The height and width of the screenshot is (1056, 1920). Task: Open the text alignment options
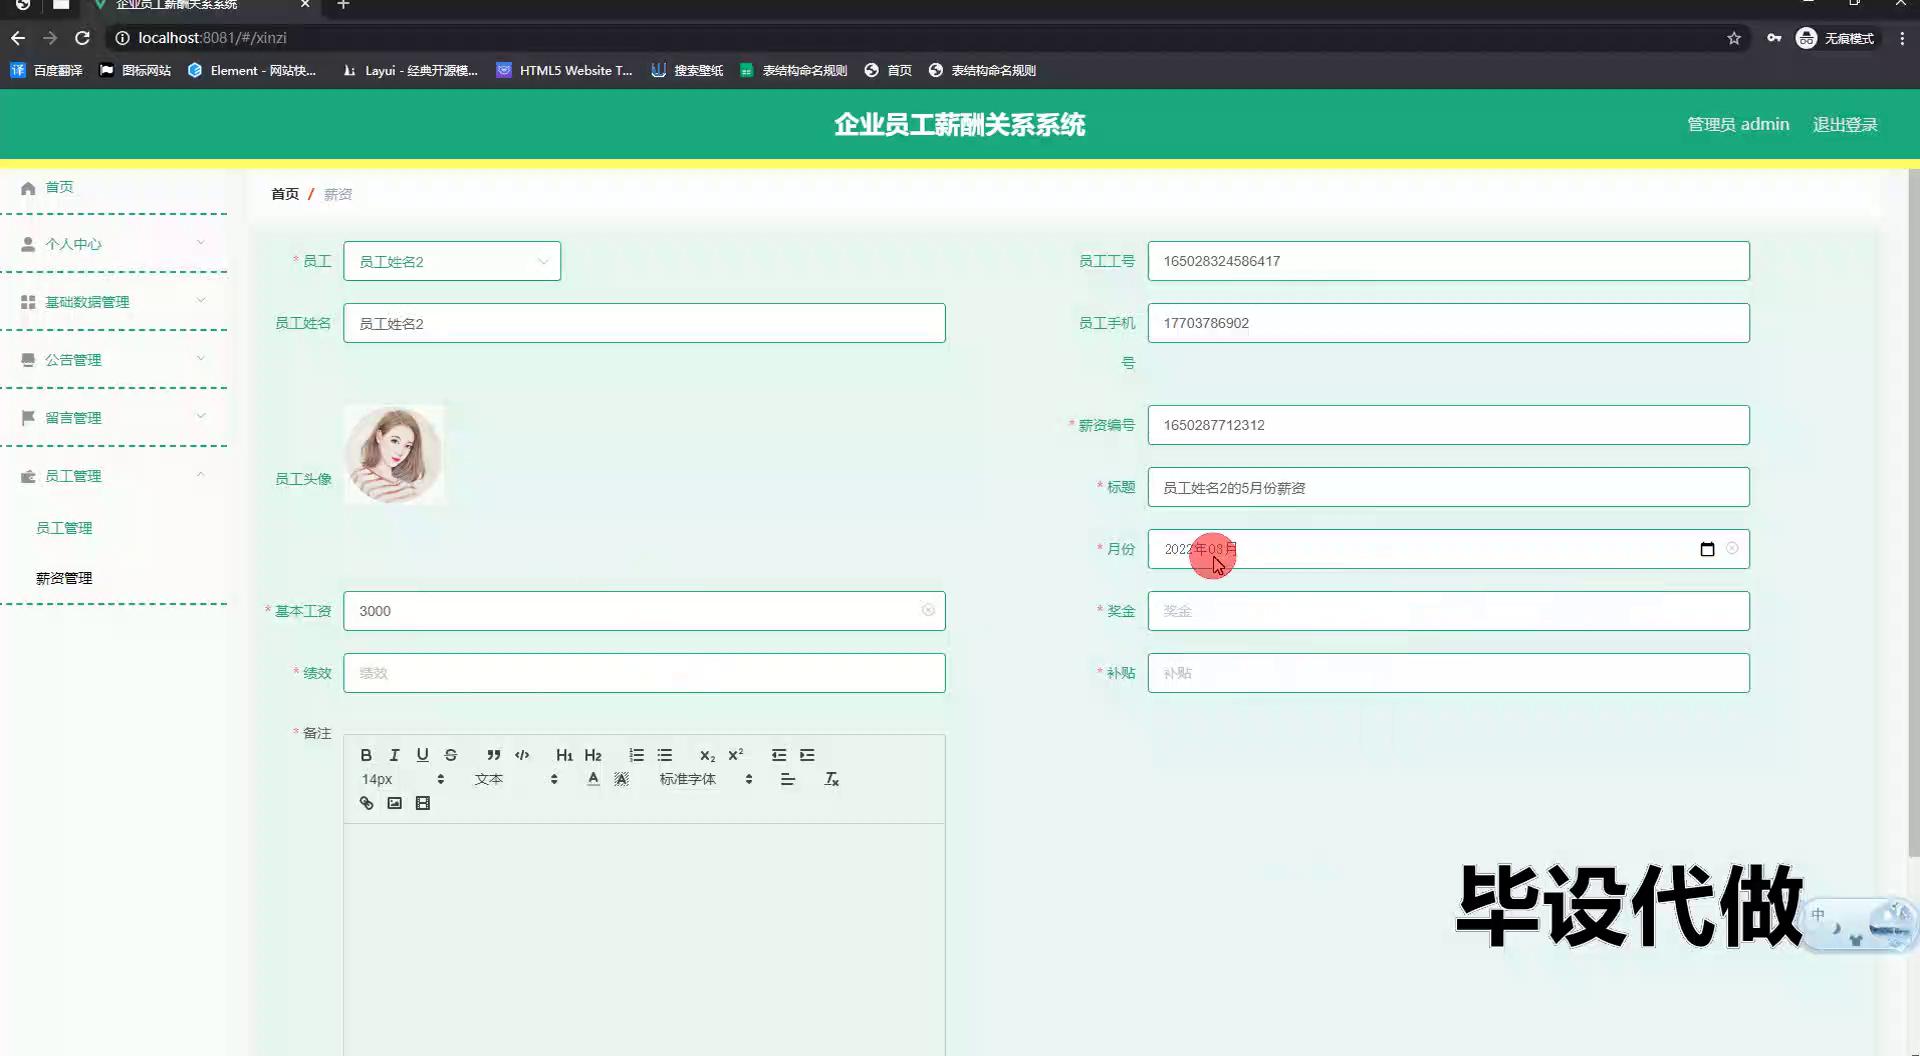coord(788,779)
